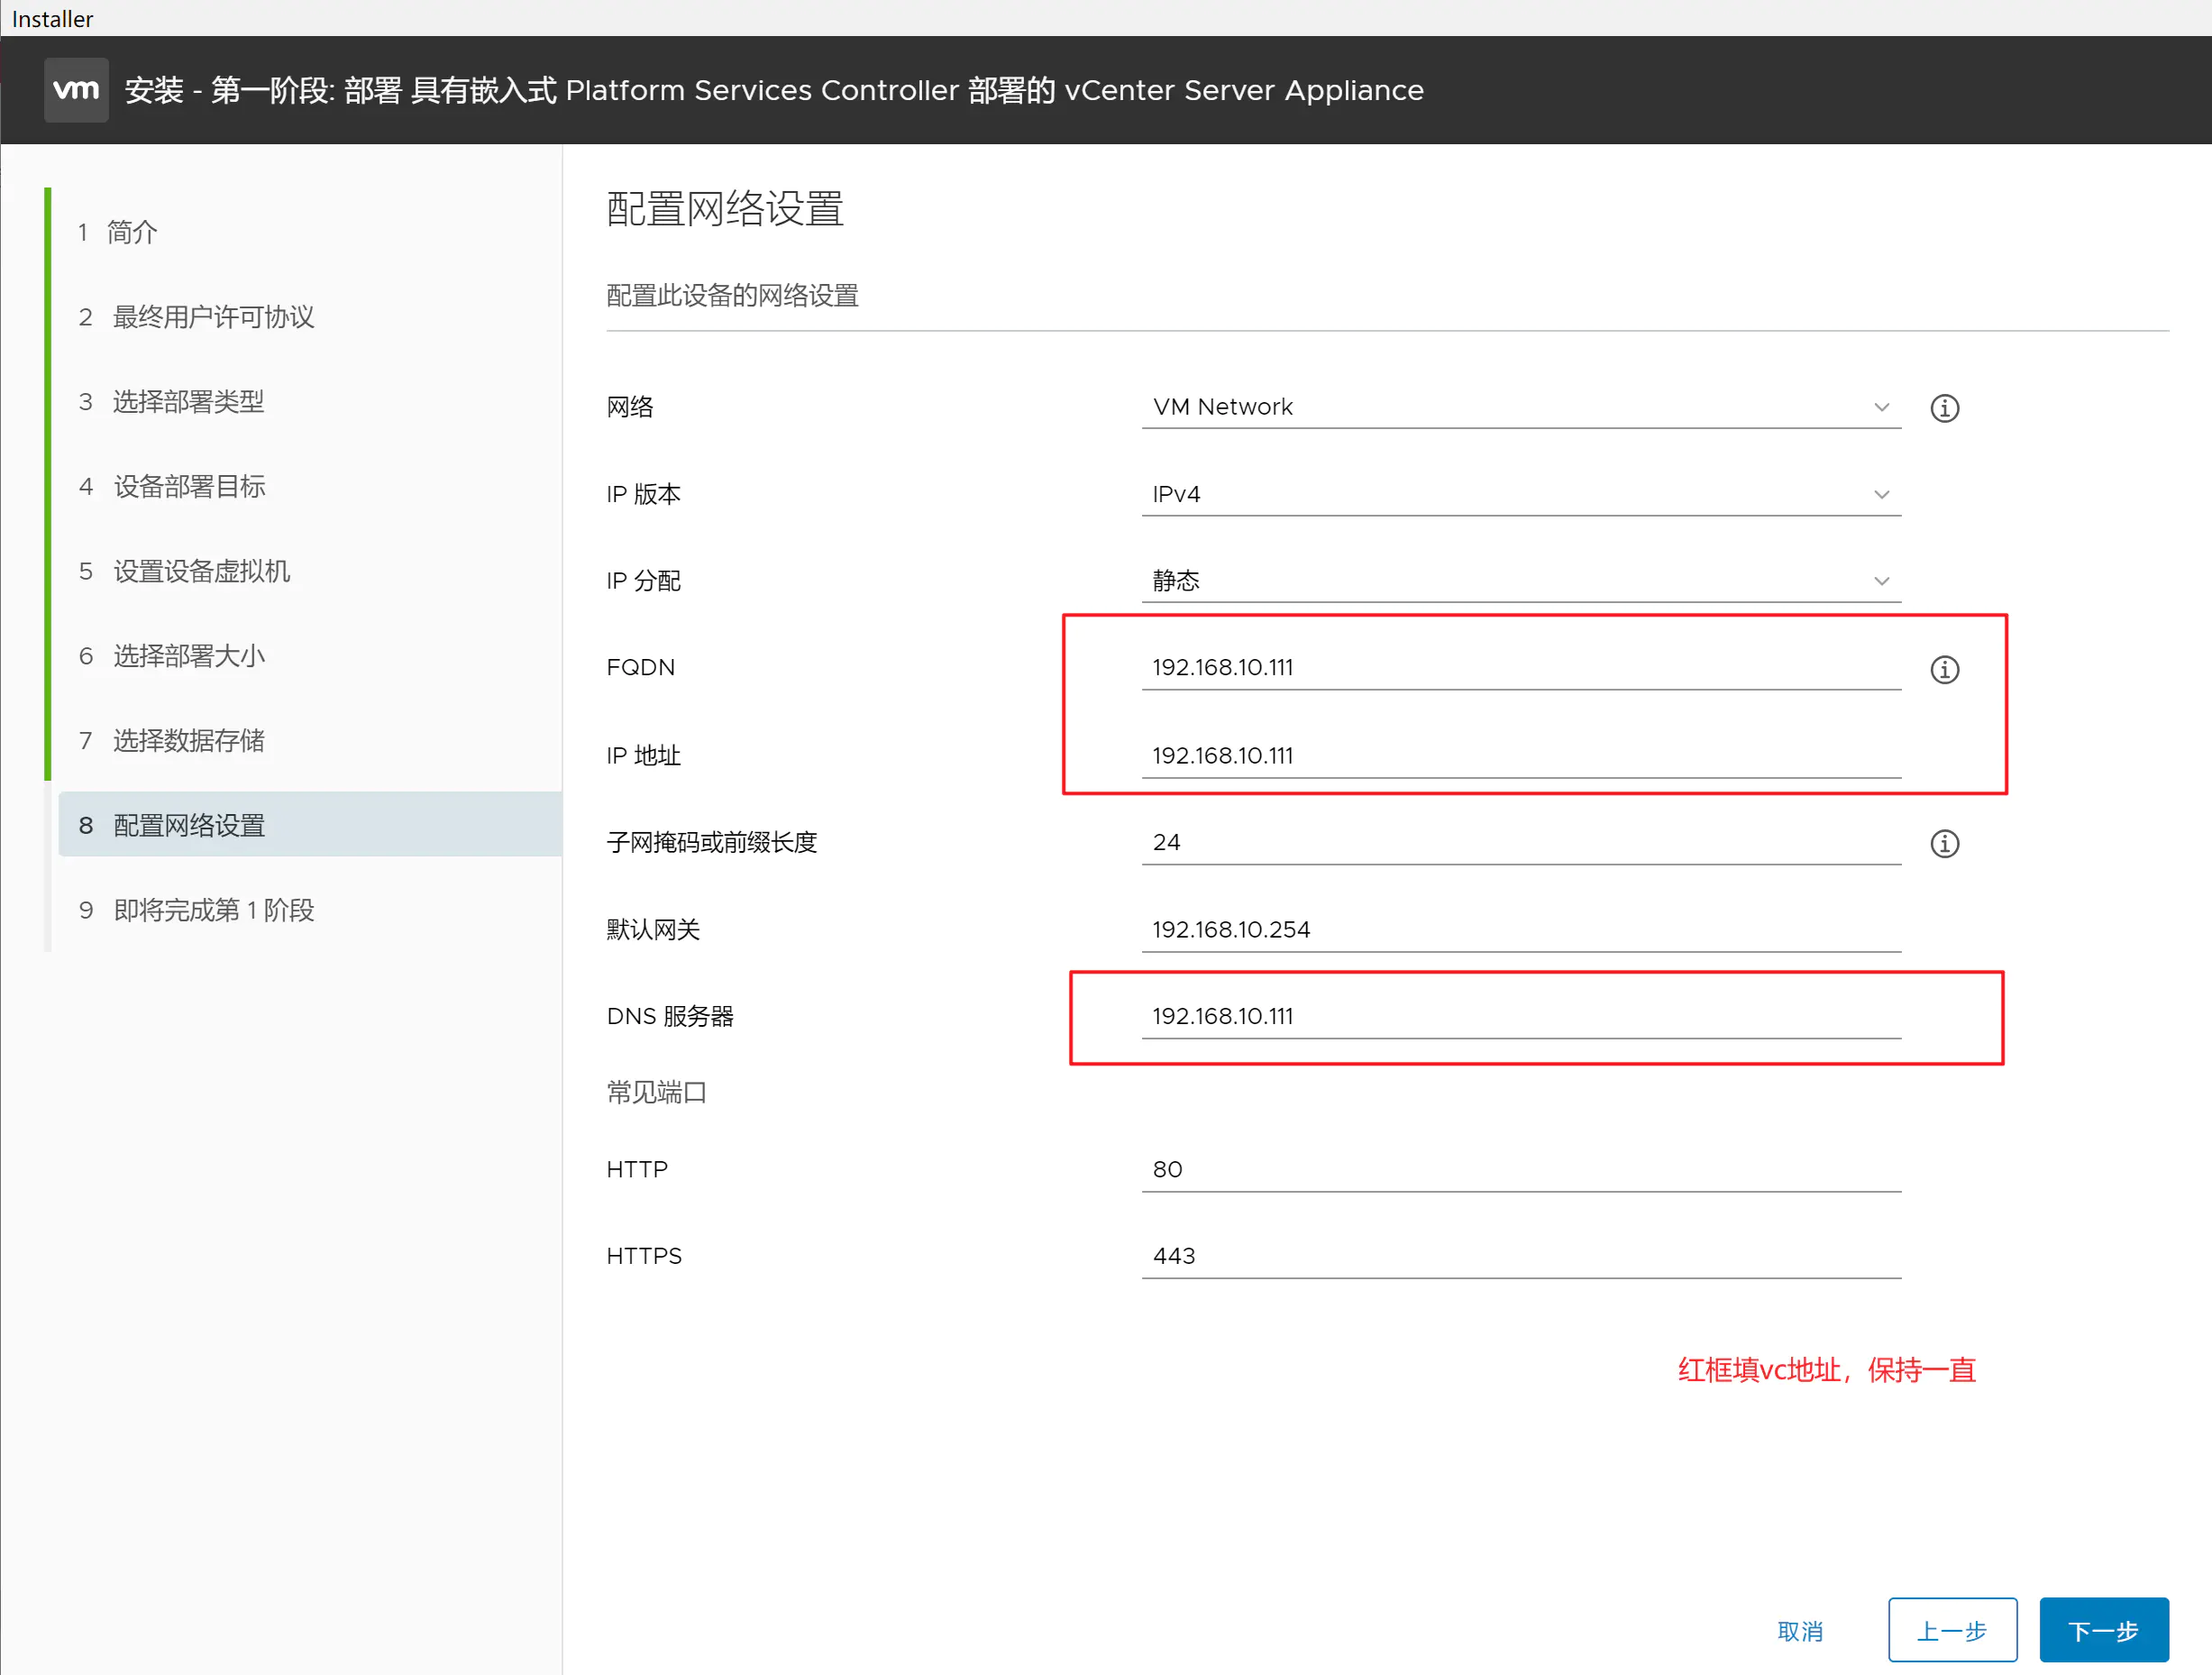Open step 3 选择部署类型
The width and height of the screenshot is (2212, 1675).
(x=171, y=402)
